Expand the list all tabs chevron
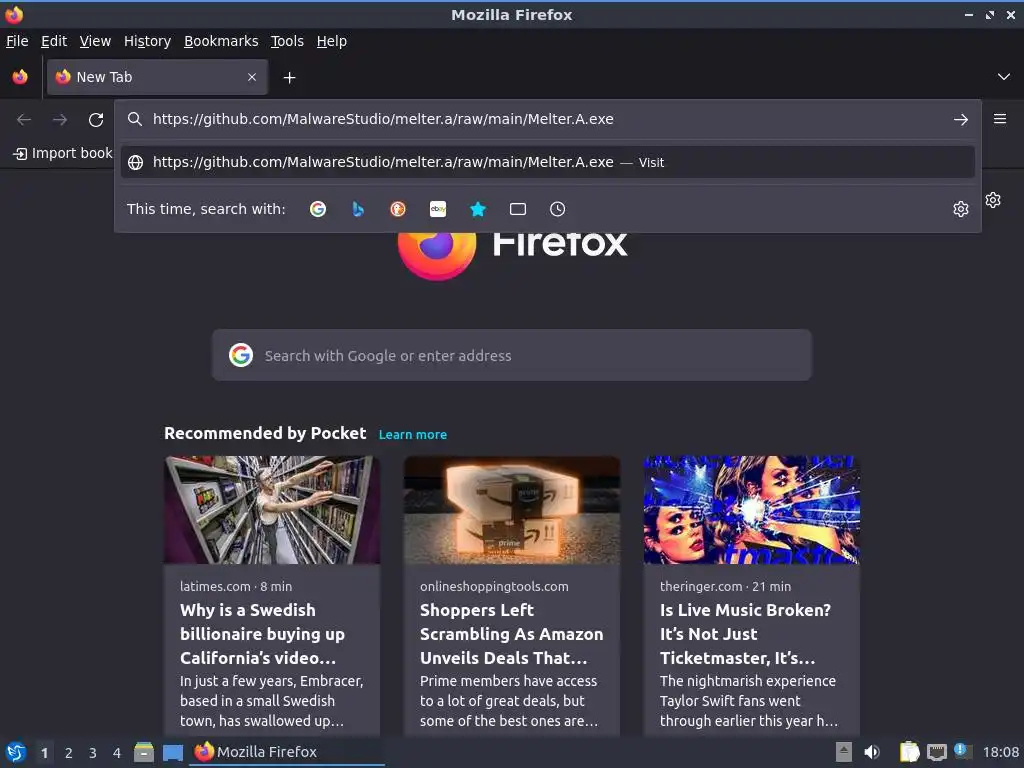 (1004, 77)
